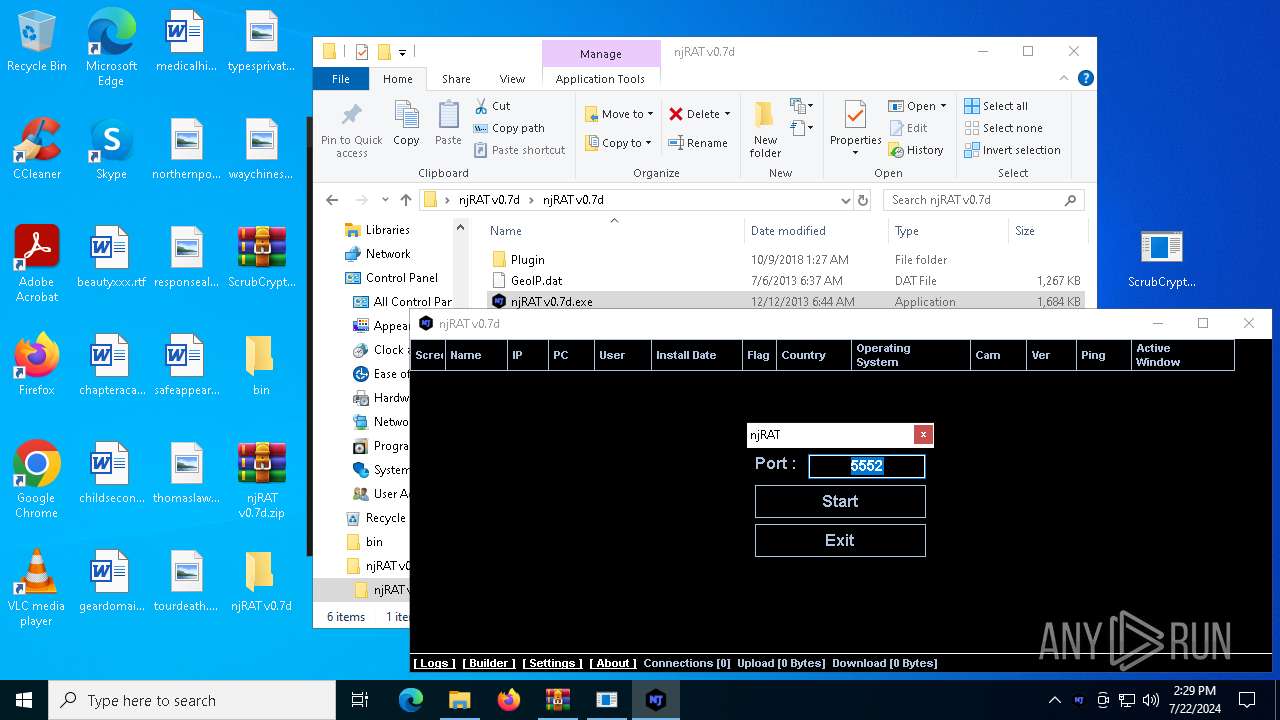
Task: Select the CCleaner desktop icon
Action: (x=37, y=149)
